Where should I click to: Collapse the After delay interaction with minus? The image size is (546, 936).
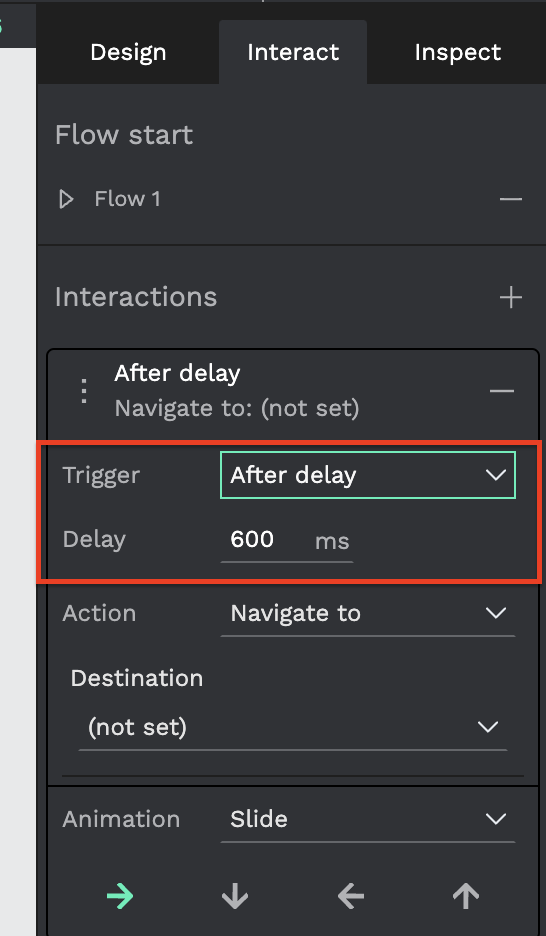click(x=502, y=391)
